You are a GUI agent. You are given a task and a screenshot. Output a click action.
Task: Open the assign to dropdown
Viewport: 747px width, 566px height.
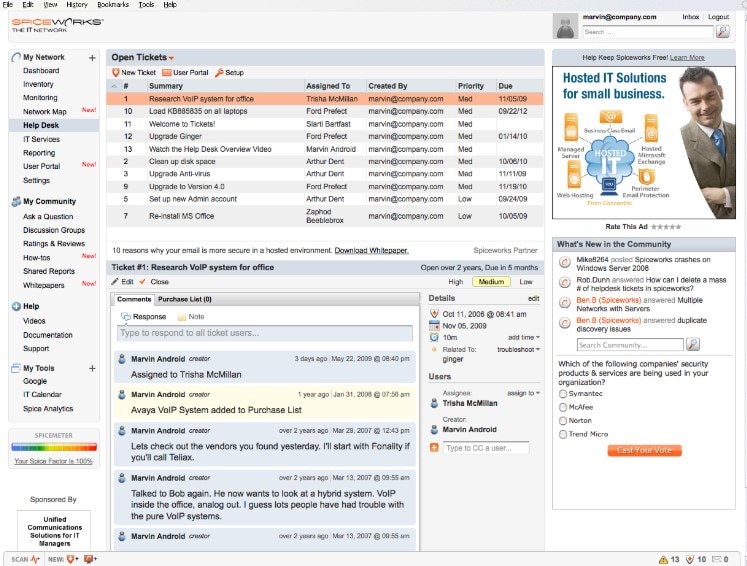(x=523, y=393)
